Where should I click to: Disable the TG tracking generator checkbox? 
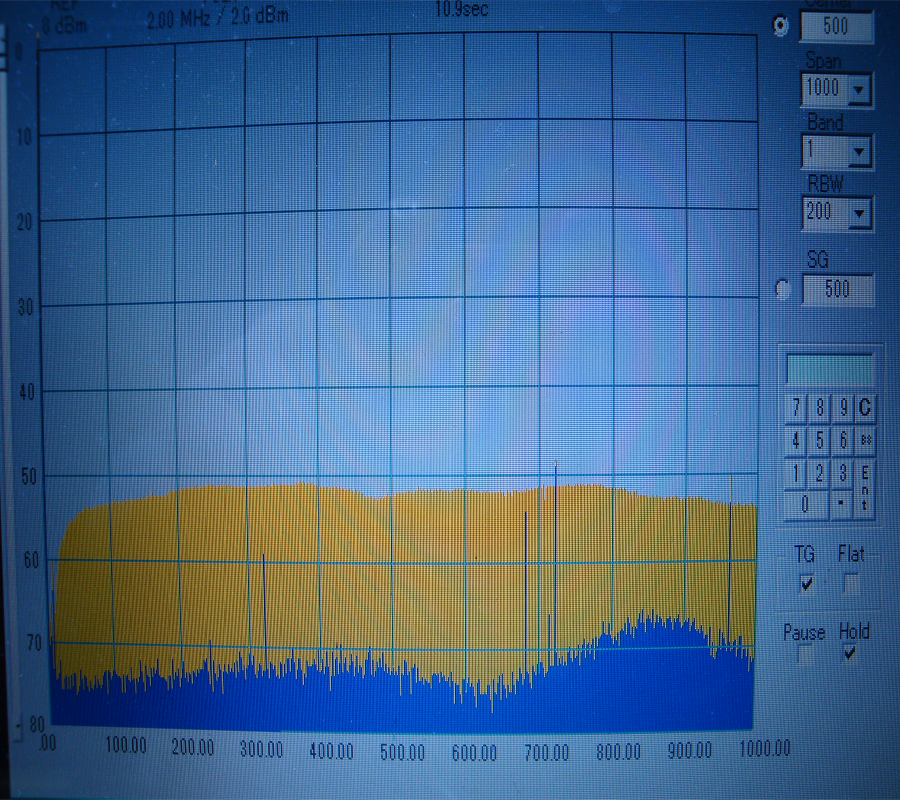click(x=807, y=583)
